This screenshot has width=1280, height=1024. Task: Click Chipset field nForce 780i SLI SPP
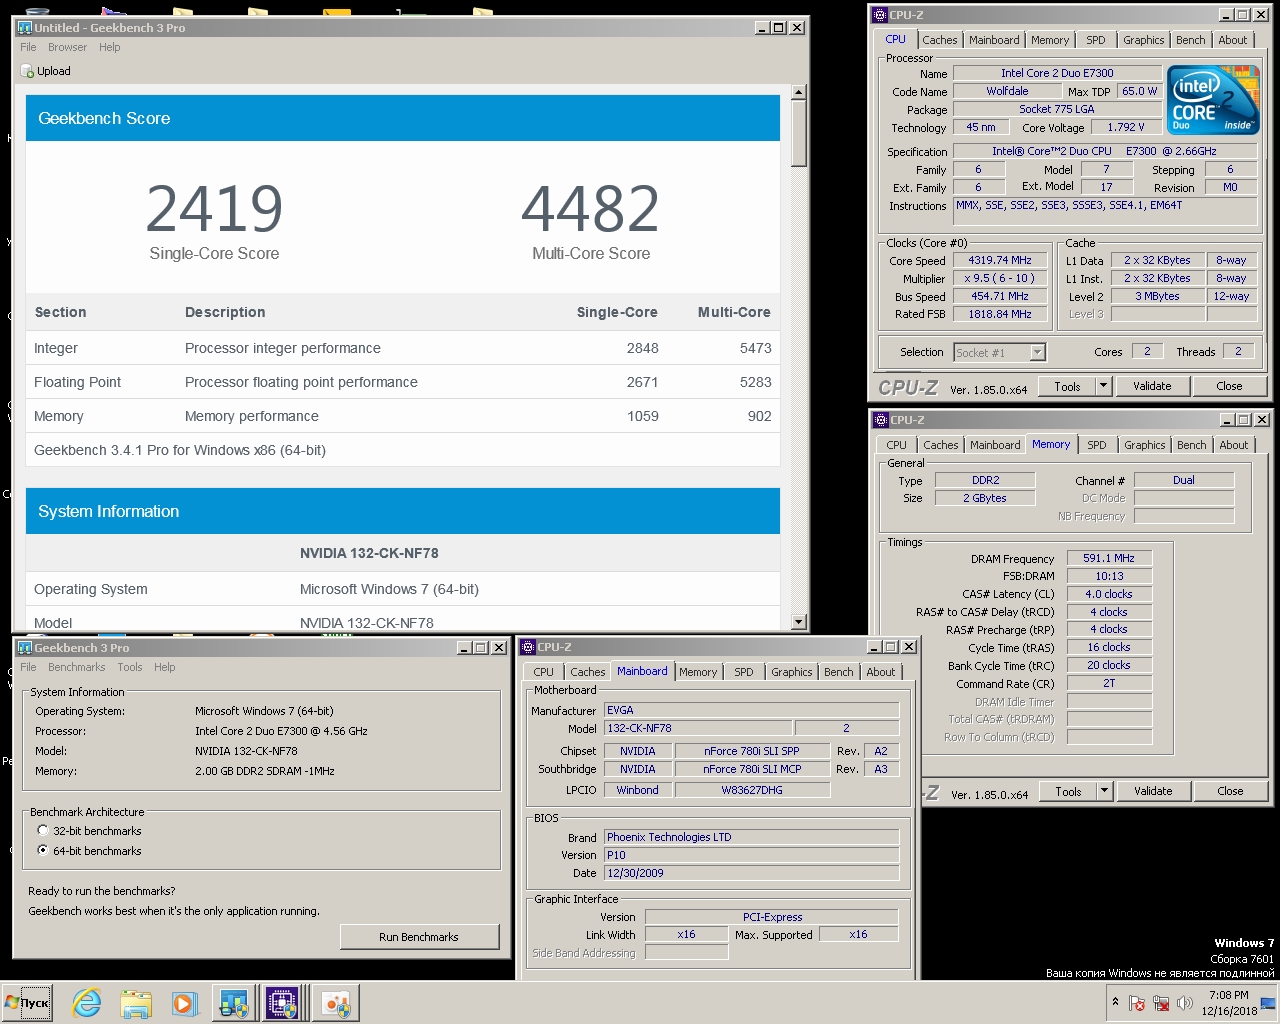click(751, 751)
